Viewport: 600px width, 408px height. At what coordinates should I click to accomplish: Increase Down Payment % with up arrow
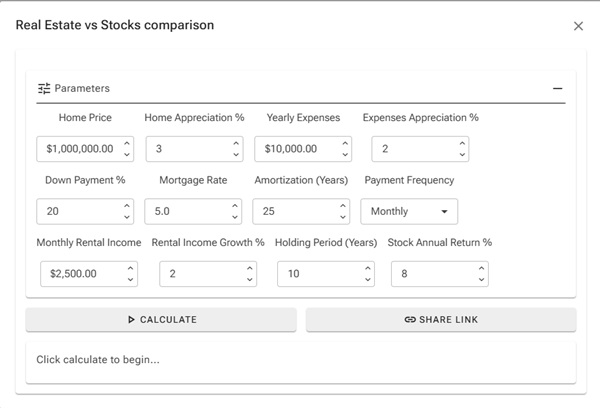coord(127,206)
